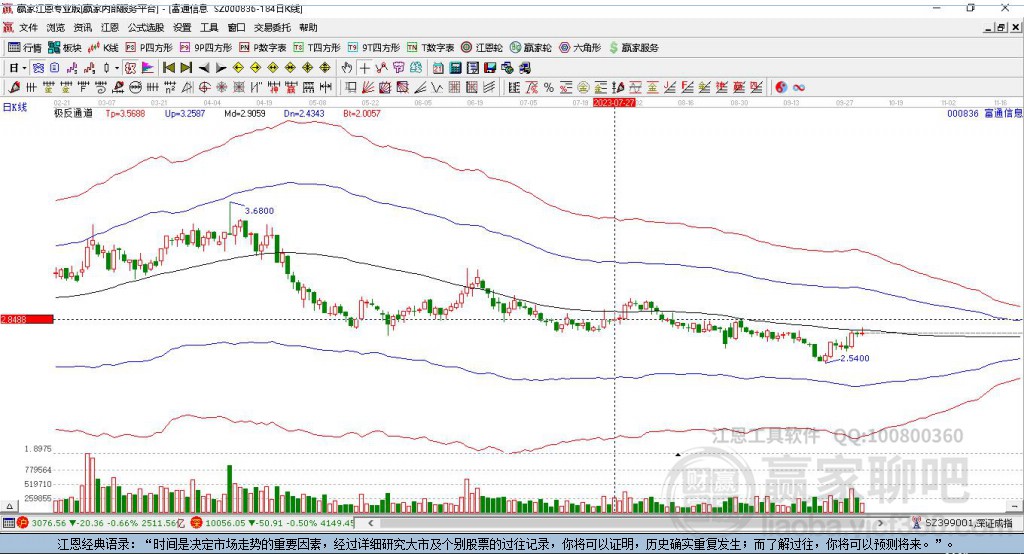The image size is (1024, 554).
Task: Open the 窗口 menu
Action: coord(236,27)
